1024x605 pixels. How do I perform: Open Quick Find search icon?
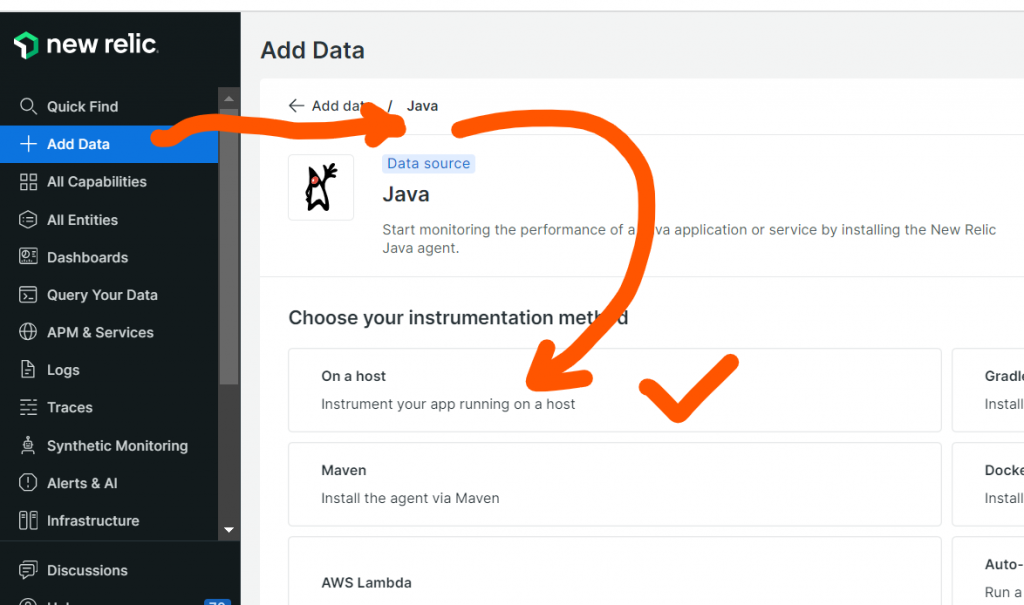click(28, 106)
